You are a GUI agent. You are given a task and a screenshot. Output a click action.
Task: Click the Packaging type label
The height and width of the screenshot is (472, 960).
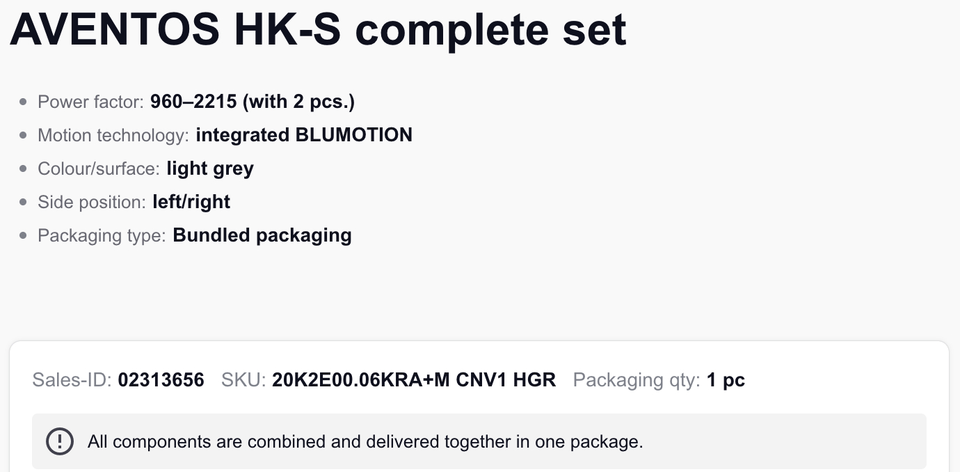click(102, 236)
